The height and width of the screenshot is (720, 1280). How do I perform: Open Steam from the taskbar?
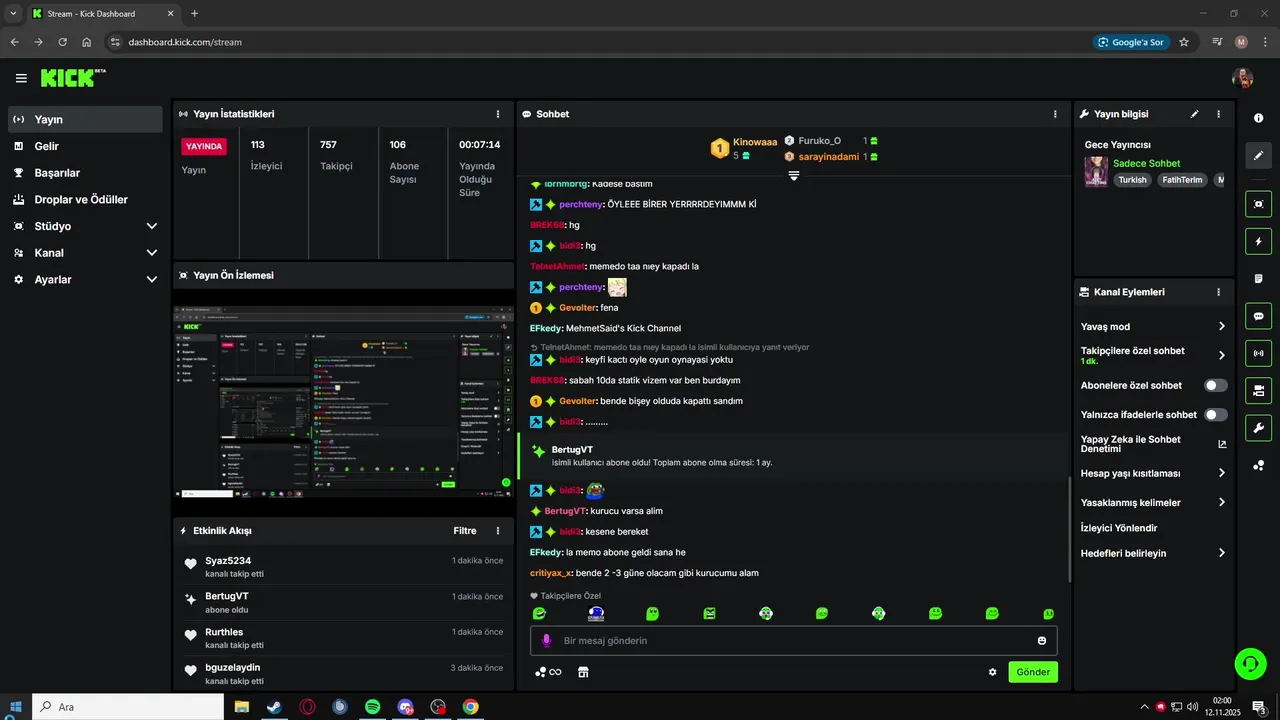pos(273,707)
